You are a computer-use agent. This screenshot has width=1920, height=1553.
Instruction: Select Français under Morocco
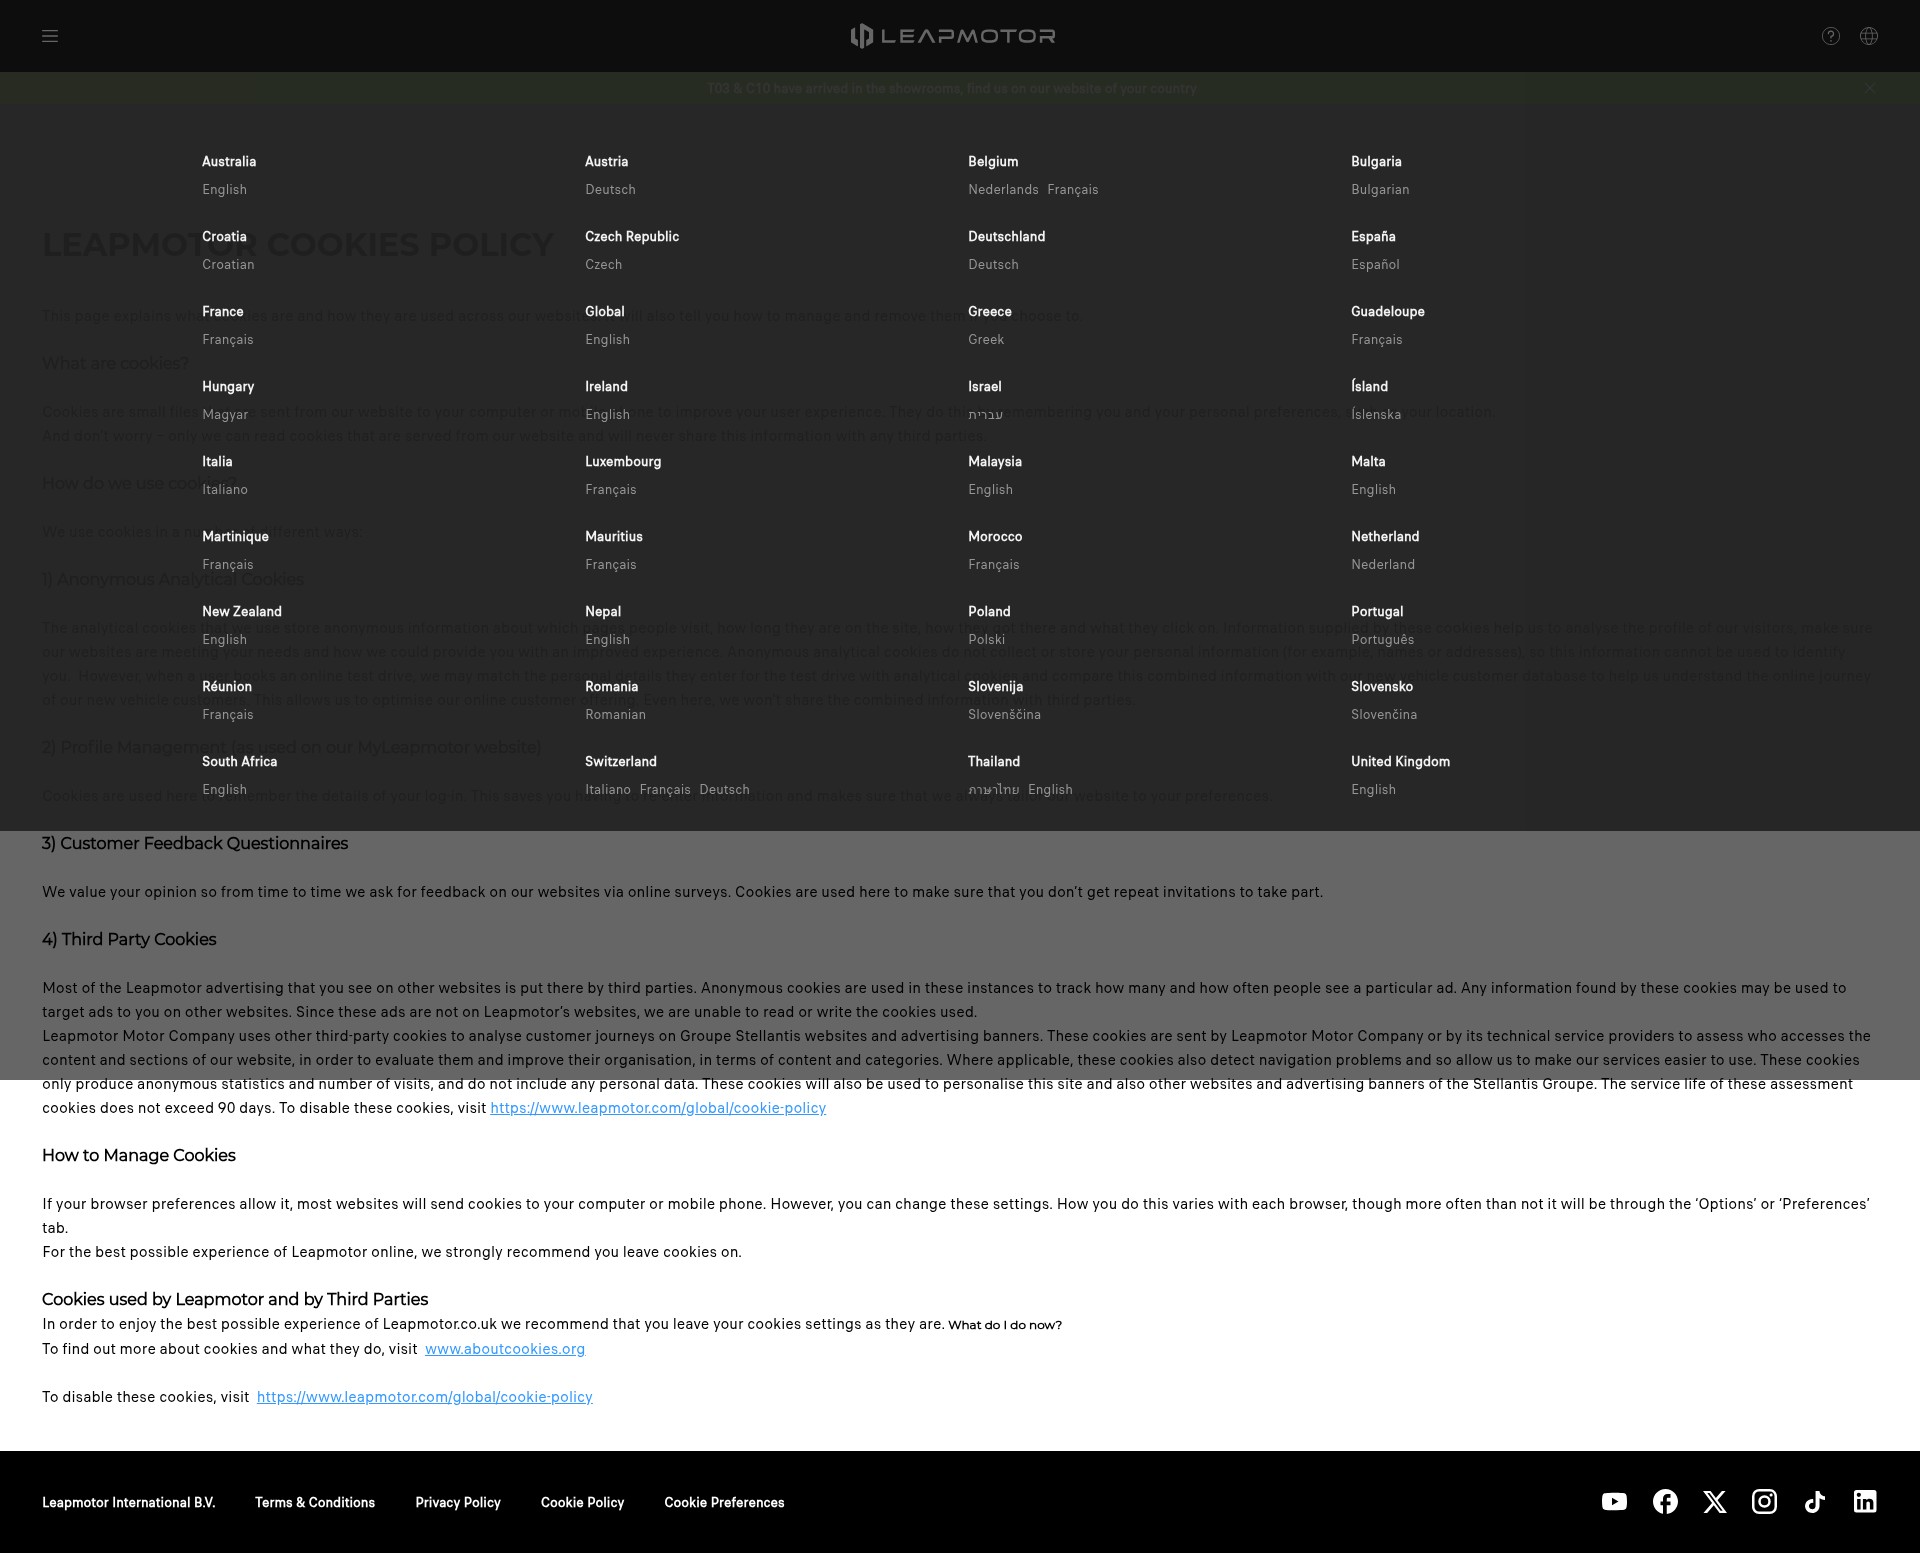[x=993, y=564]
